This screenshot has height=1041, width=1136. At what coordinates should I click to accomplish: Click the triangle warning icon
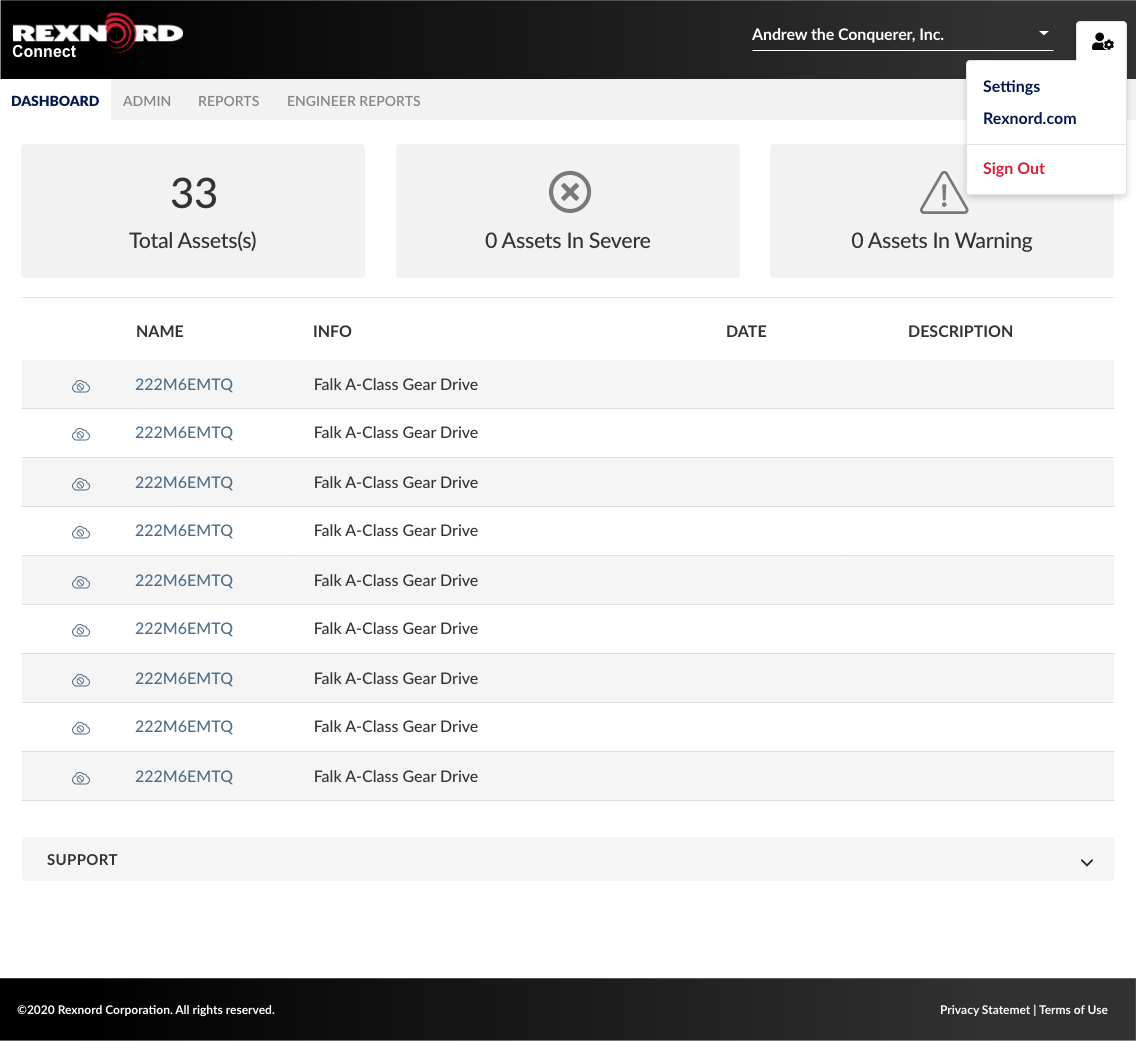(x=943, y=193)
